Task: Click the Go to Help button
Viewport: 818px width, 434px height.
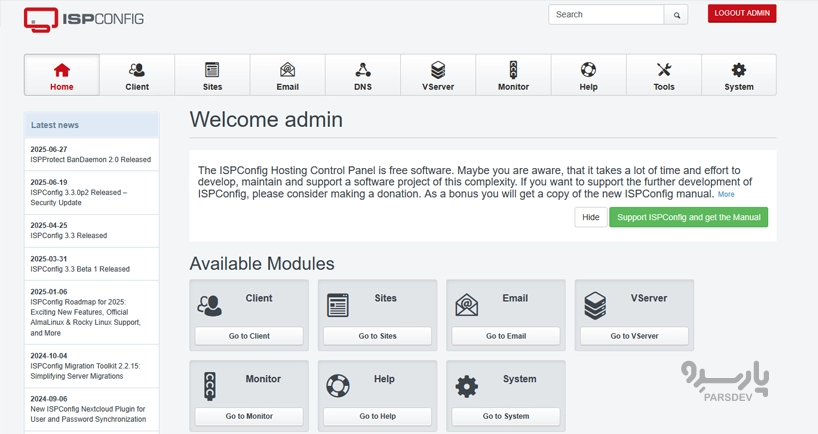Action: click(377, 416)
